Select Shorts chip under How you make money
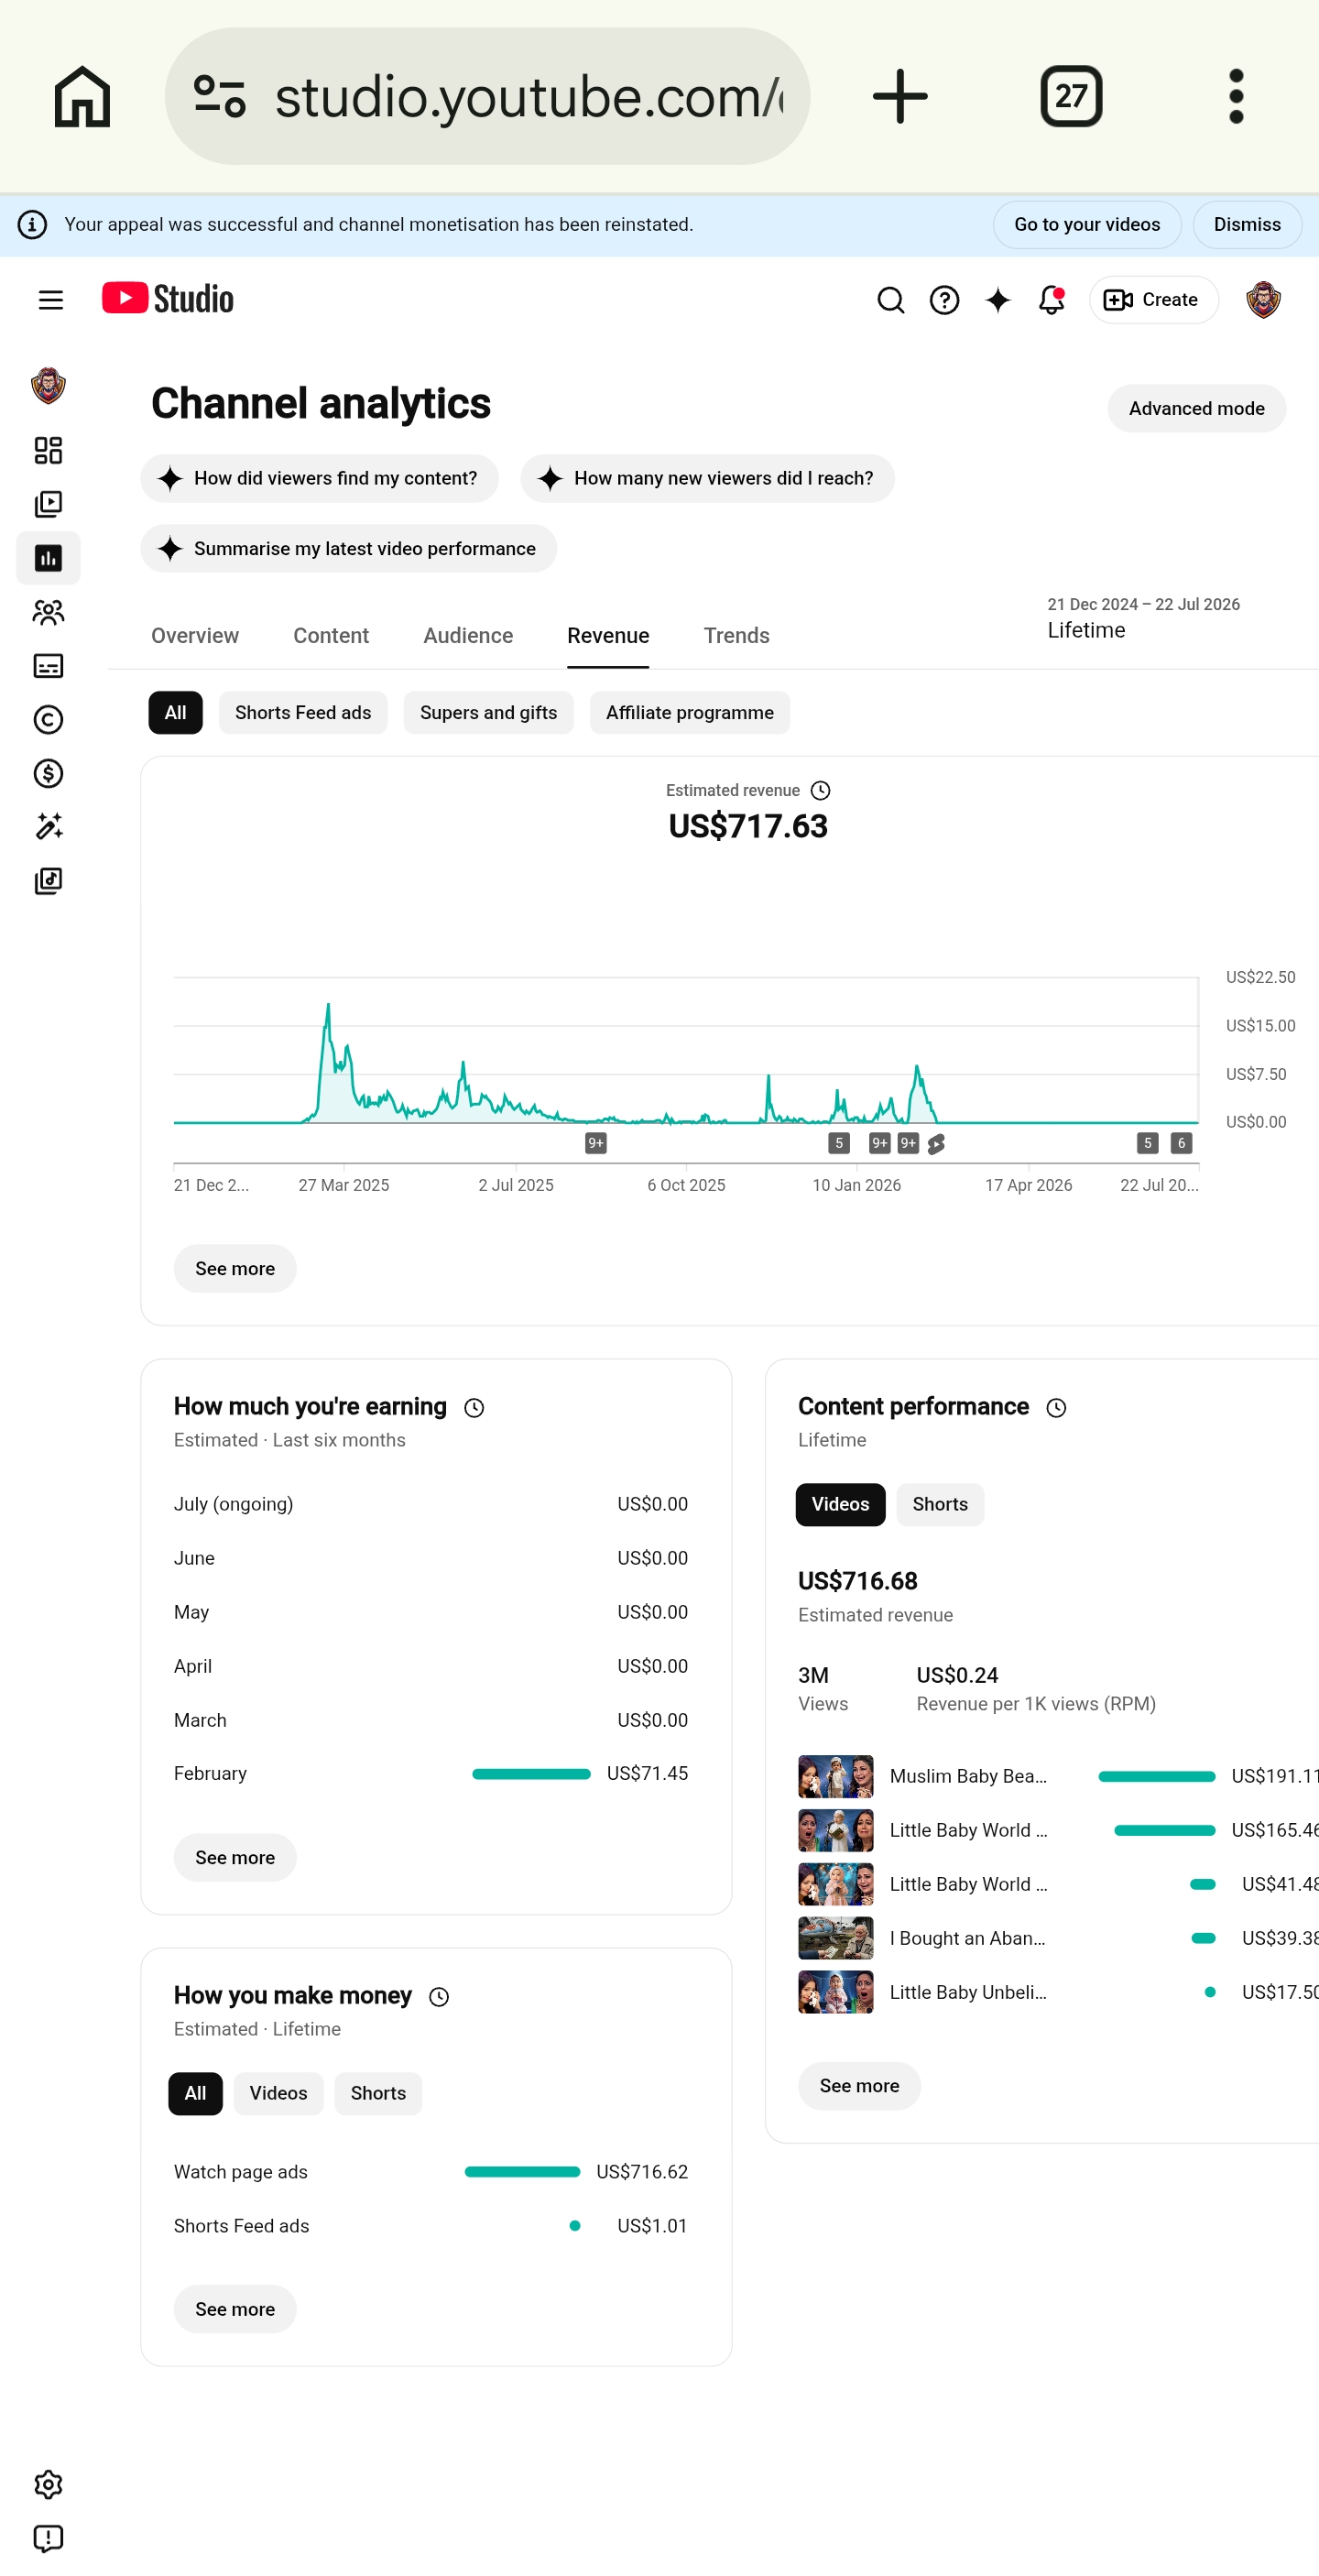1319x2576 pixels. click(378, 2094)
